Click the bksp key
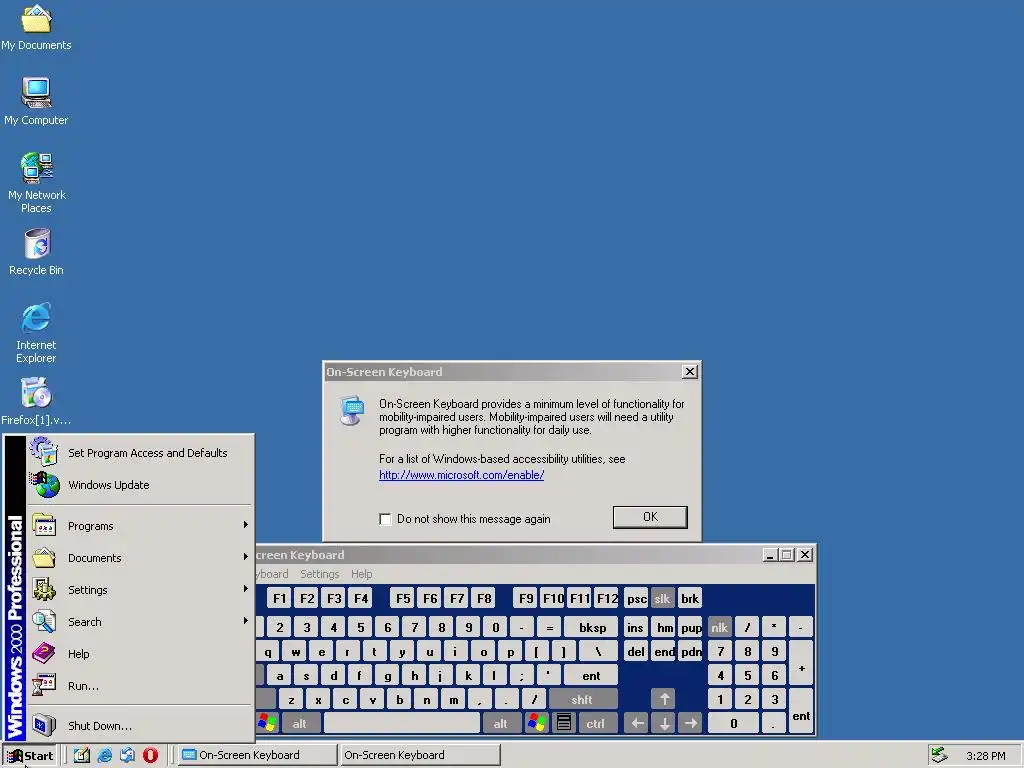Screen dimensions: 1024x768 [592, 627]
